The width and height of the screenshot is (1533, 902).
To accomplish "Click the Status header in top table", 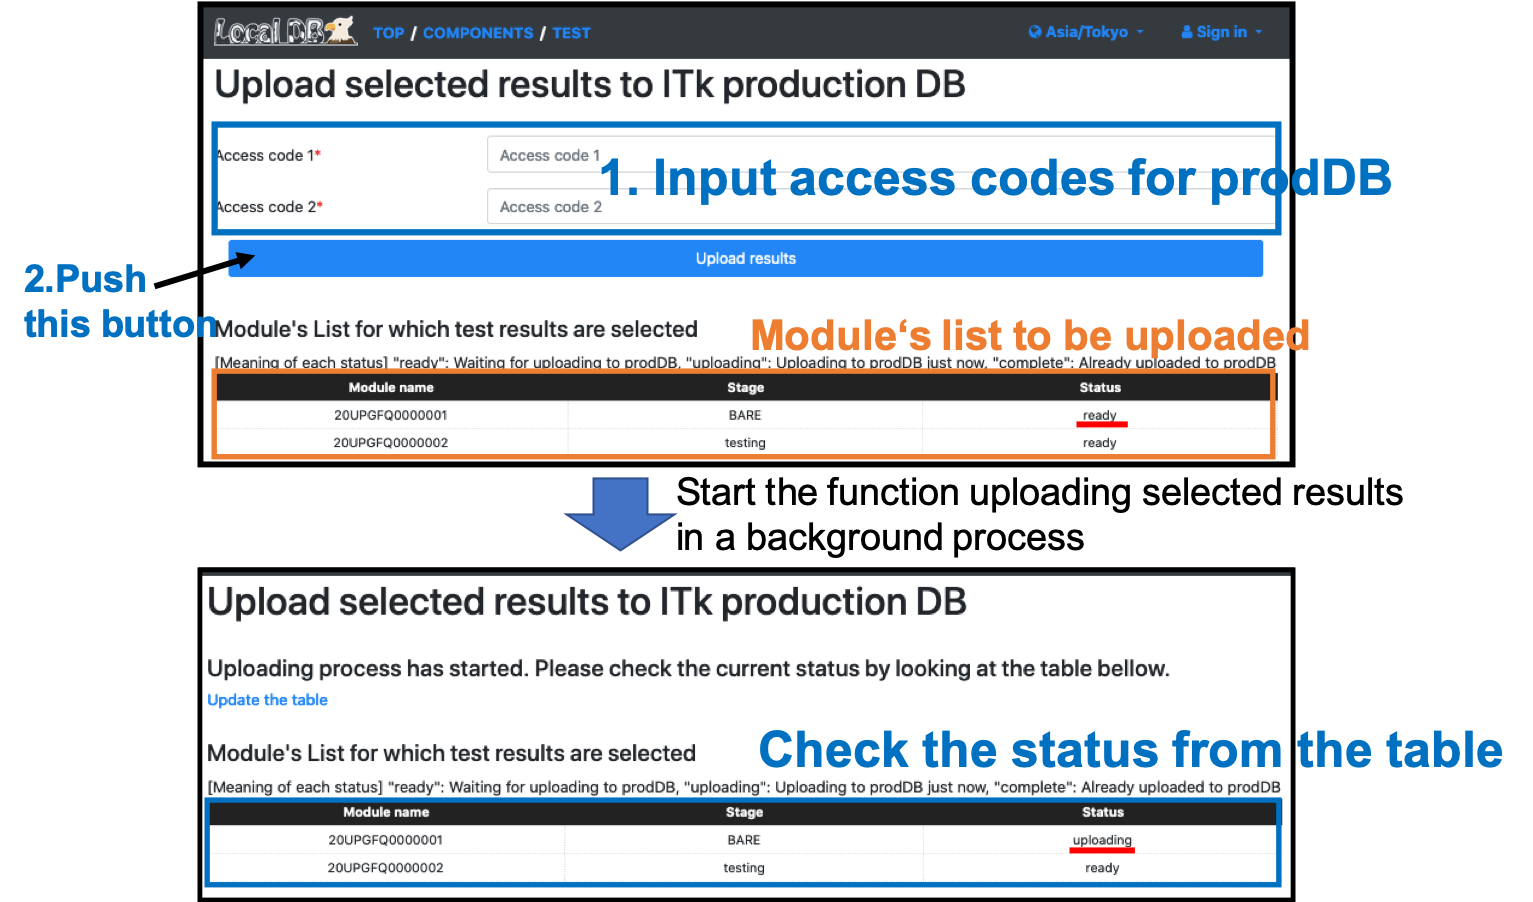I will [x=1100, y=387].
